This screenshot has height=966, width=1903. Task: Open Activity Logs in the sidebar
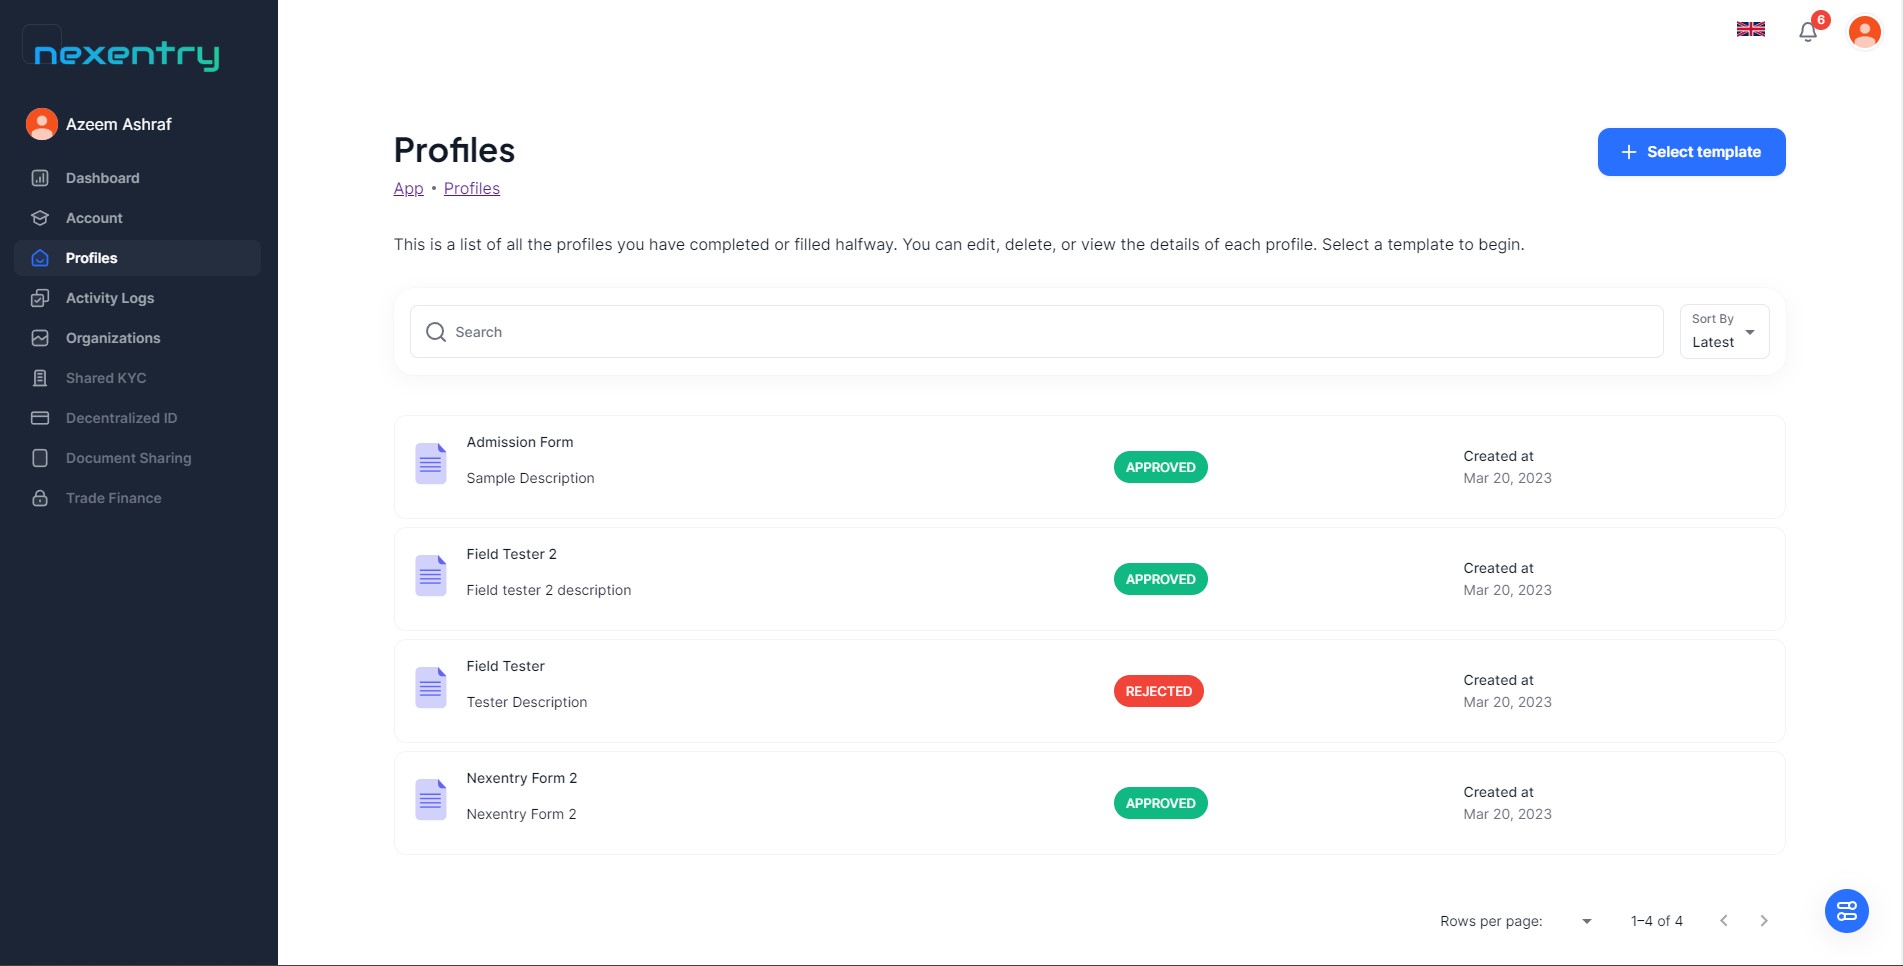tap(110, 298)
